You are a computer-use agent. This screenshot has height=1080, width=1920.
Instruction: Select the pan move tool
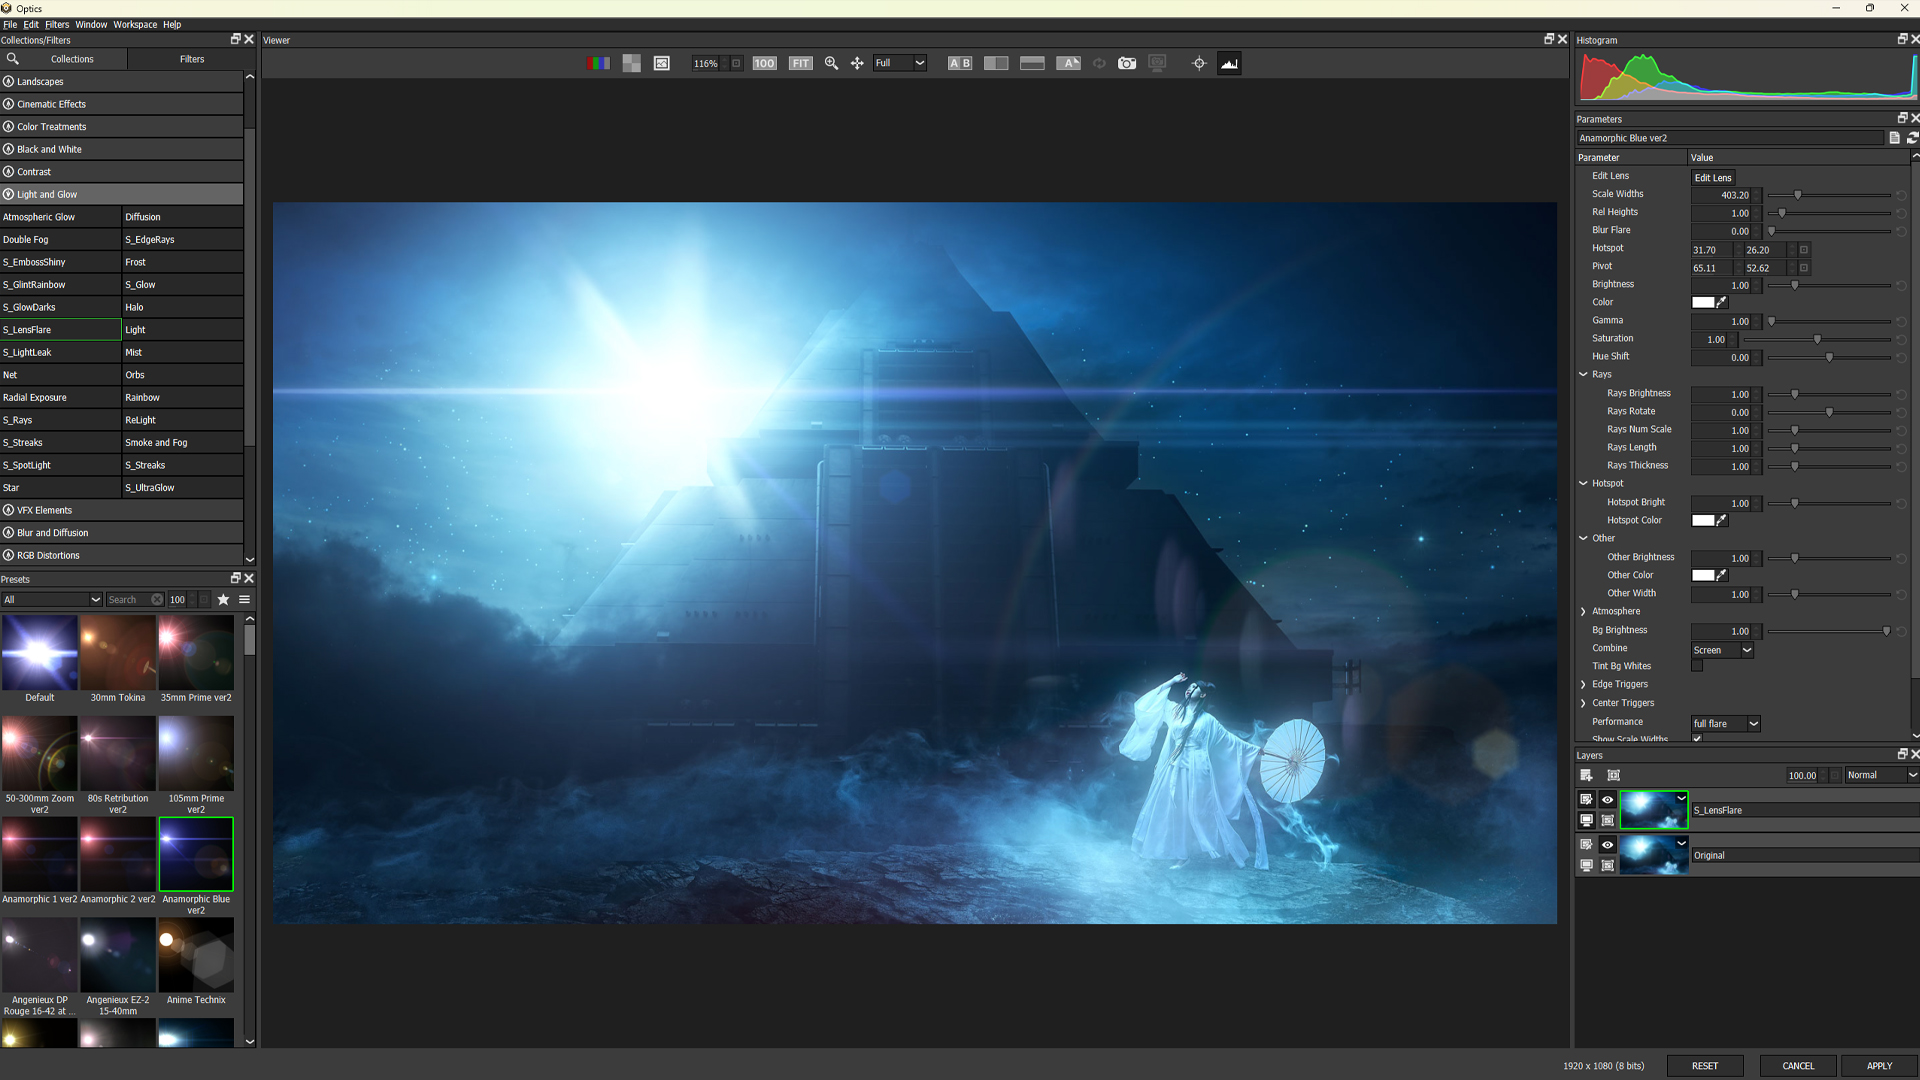click(857, 63)
